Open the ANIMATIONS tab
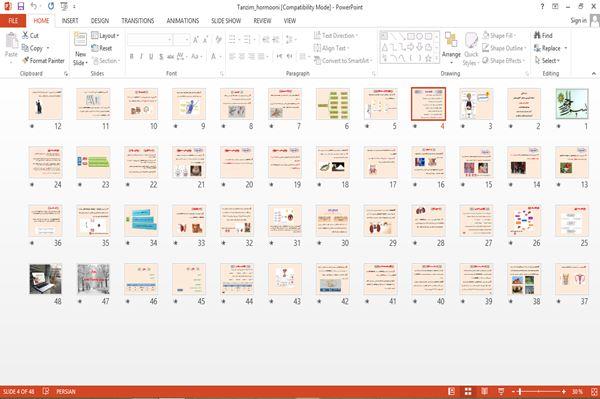 183,21
